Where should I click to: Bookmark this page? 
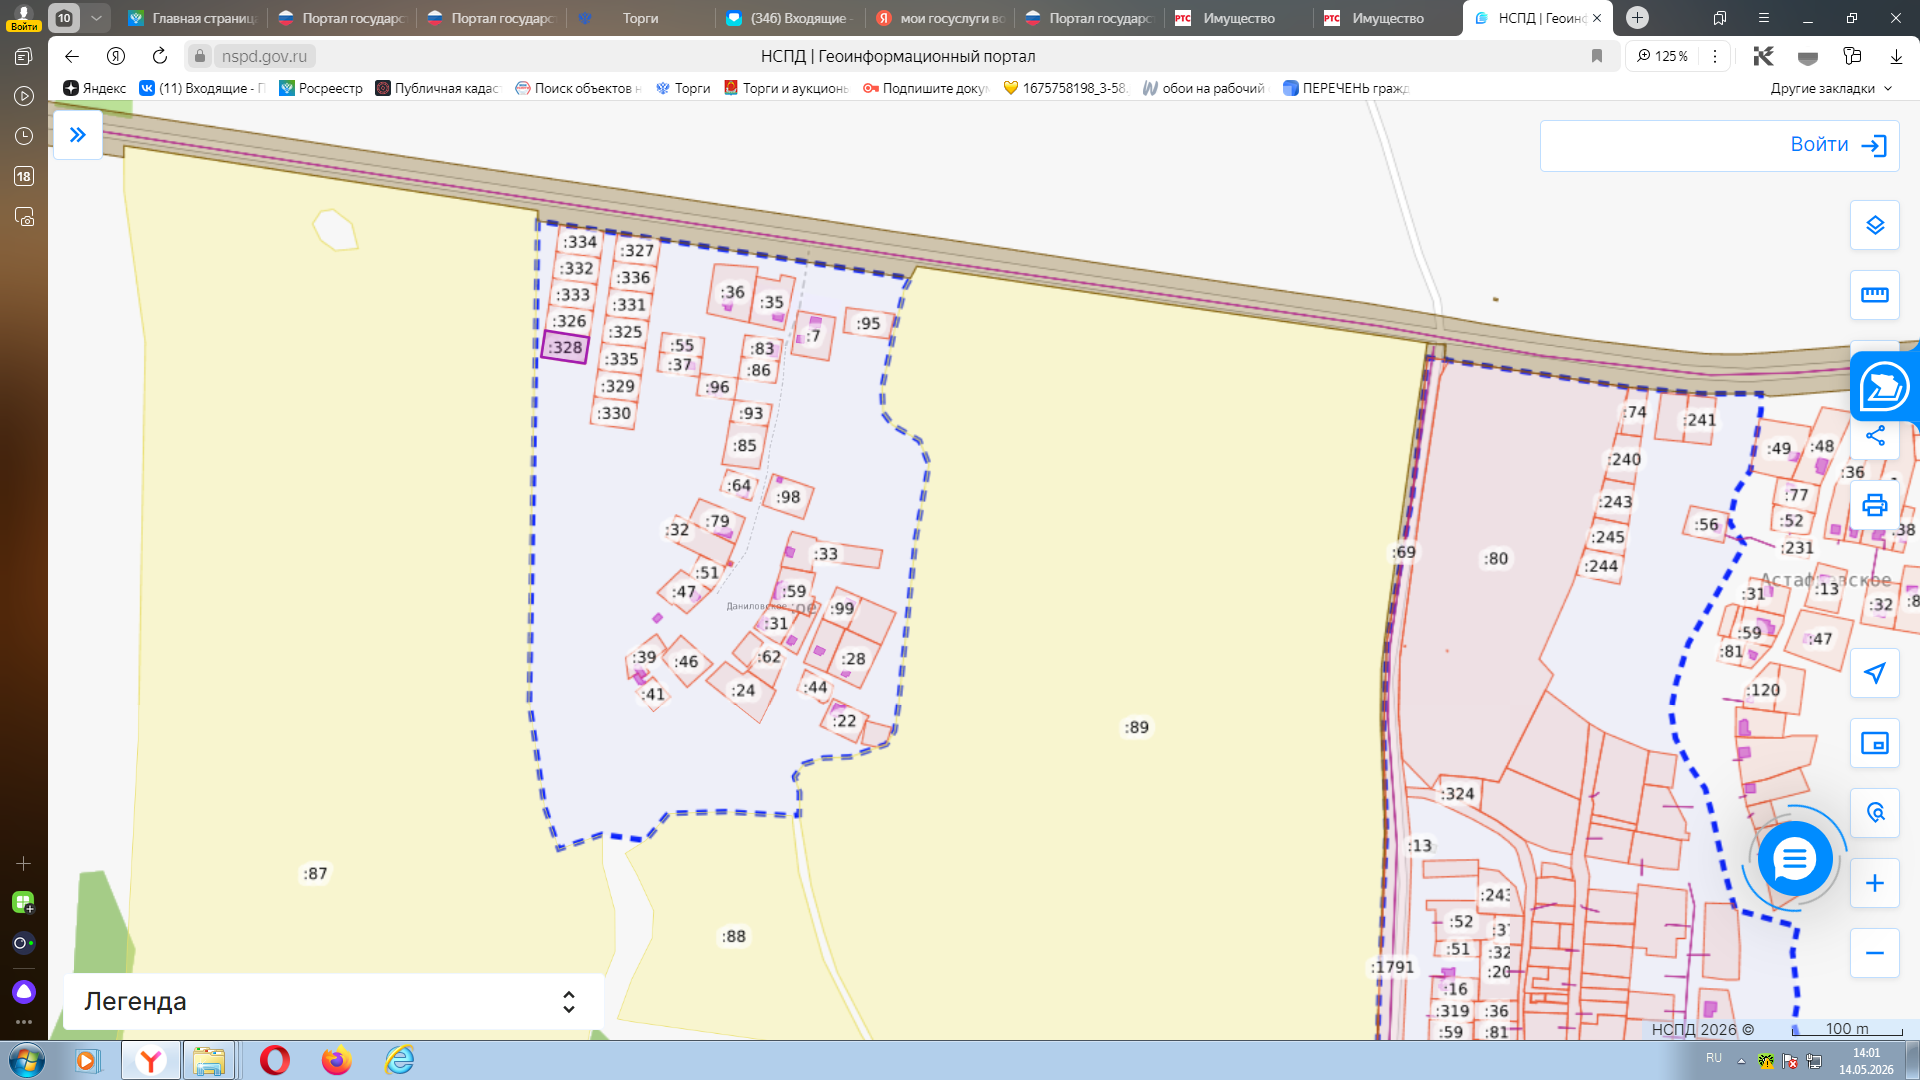(1597, 56)
